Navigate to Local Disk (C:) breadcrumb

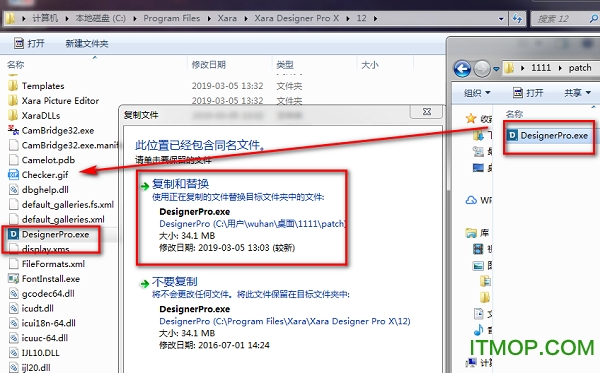pos(100,18)
